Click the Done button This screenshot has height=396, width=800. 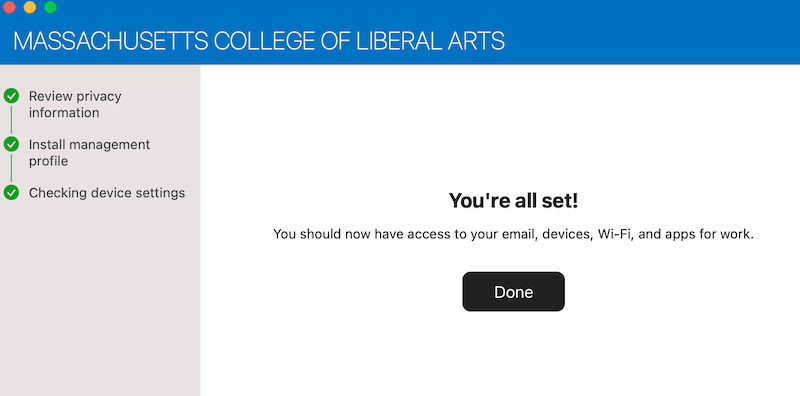click(513, 291)
